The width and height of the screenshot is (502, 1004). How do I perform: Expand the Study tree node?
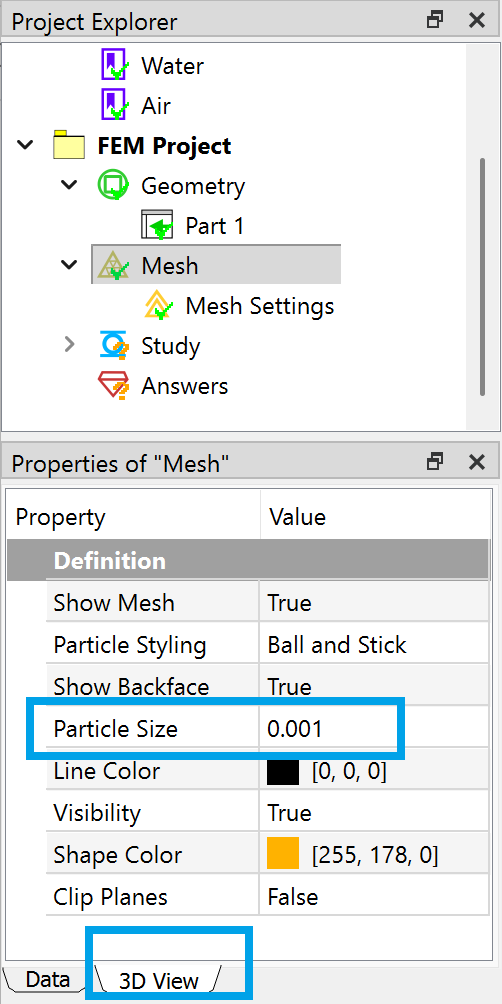(69, 346)
